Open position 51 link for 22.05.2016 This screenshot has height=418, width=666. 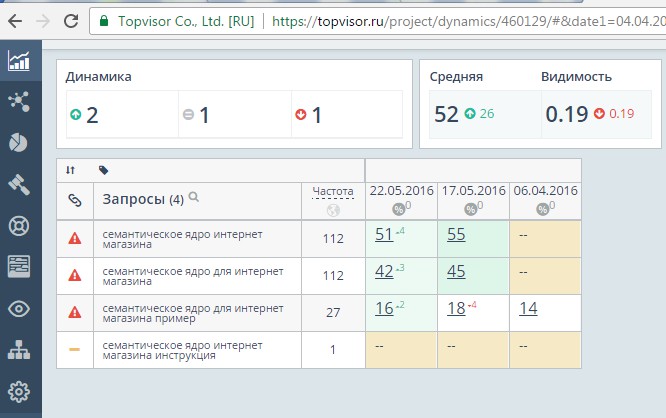pyautogui.click(x=384, y=234)
